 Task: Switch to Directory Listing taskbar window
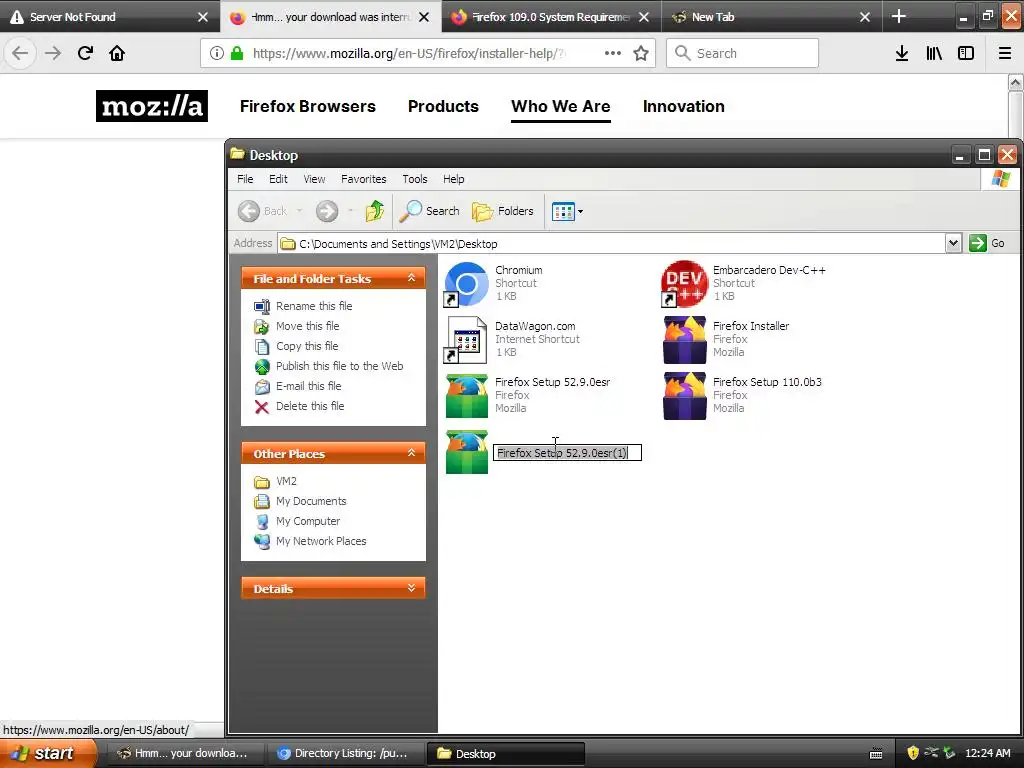pyautogui.click(x=346, y=754)
